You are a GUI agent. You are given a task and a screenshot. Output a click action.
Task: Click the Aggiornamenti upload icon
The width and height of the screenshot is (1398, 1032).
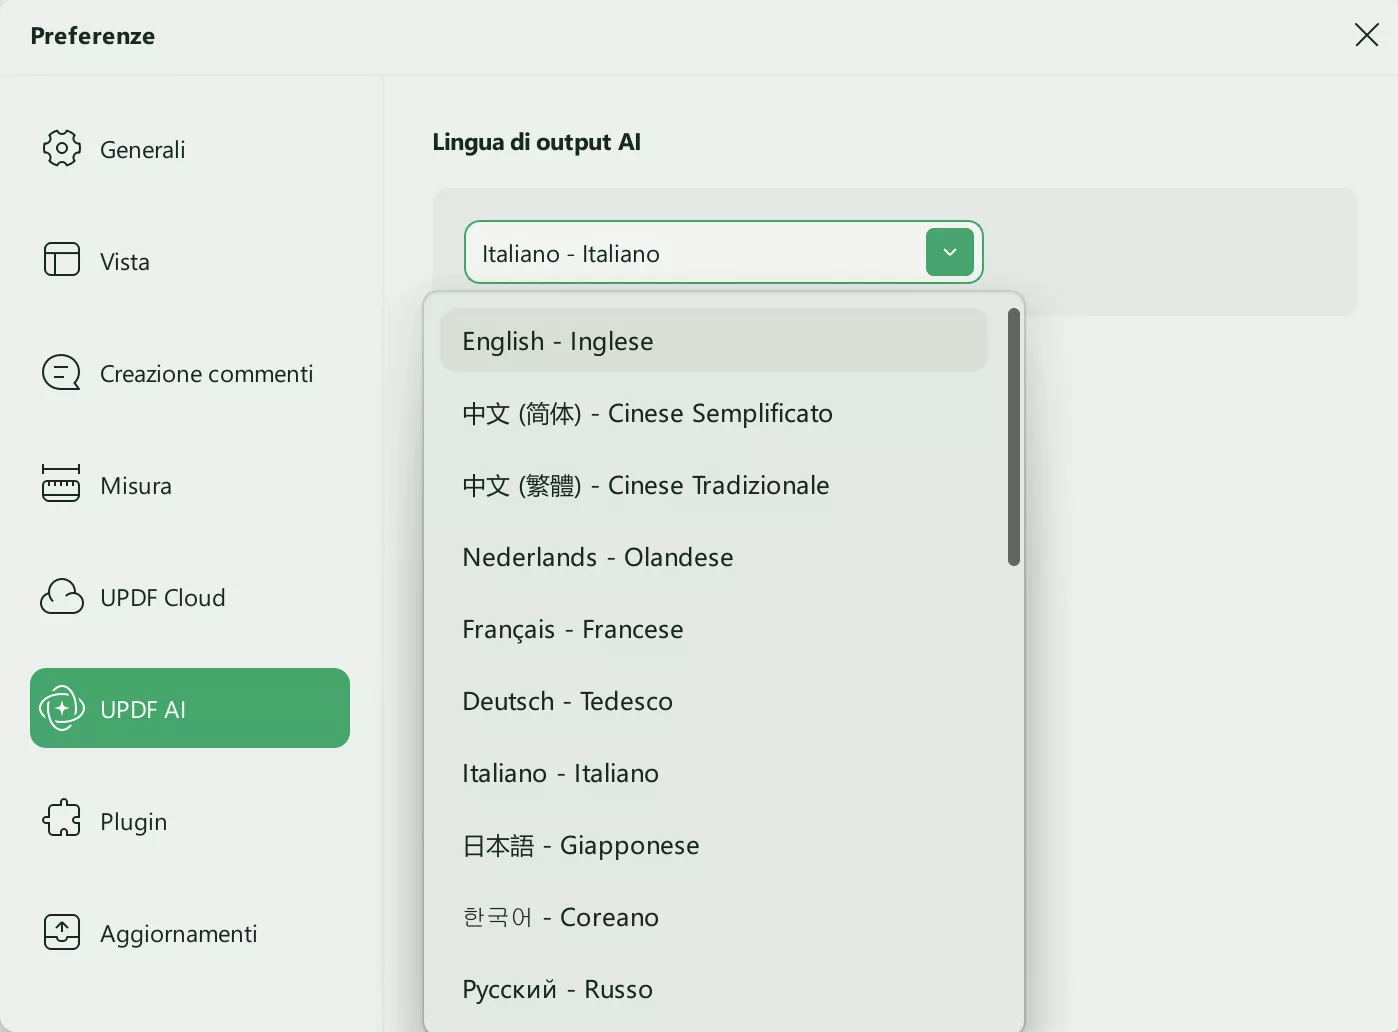(x=62, y=932)
